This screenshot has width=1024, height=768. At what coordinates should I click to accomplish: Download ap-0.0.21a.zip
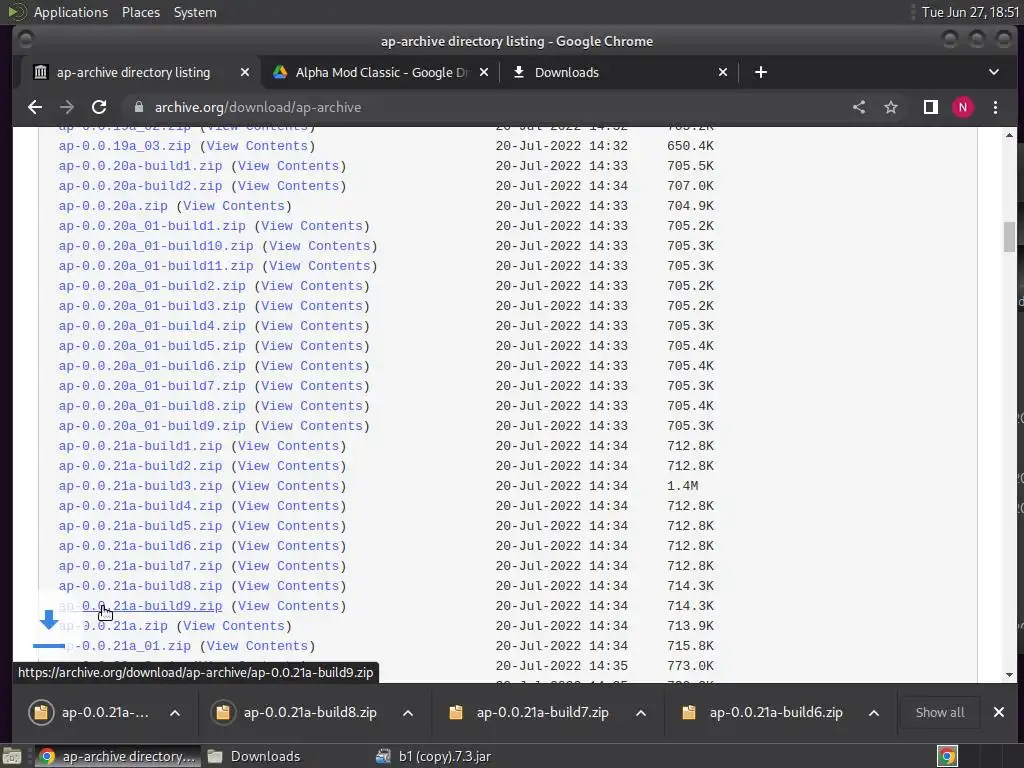[113, 626]
